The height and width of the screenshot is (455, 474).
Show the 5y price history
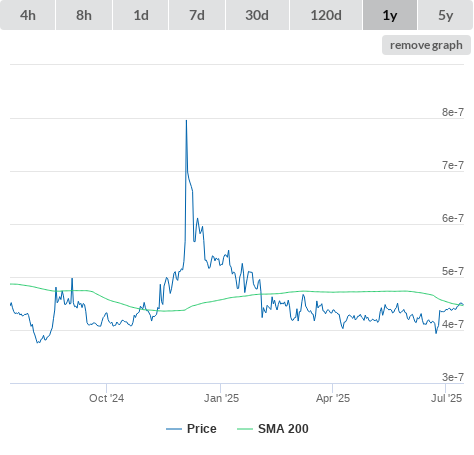point(446,15)
